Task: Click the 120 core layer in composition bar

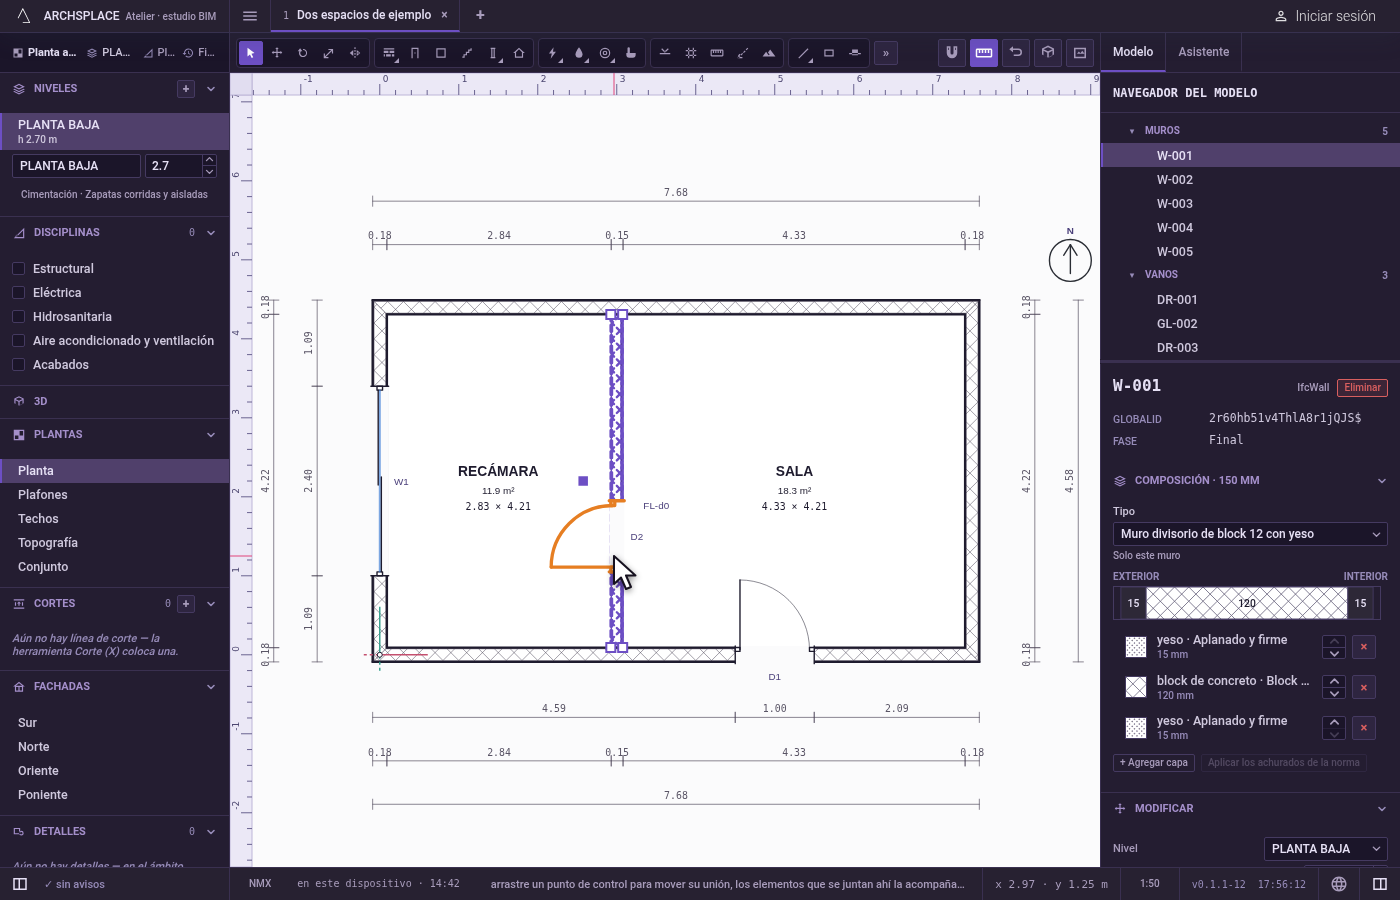Action: (x=1247, y=603)
